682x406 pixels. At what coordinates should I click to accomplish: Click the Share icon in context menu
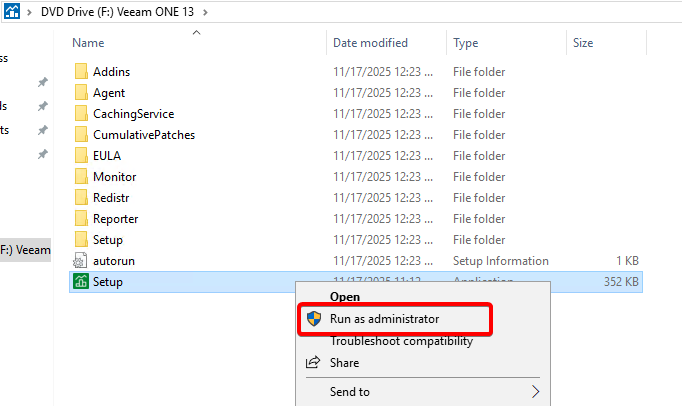313,363
